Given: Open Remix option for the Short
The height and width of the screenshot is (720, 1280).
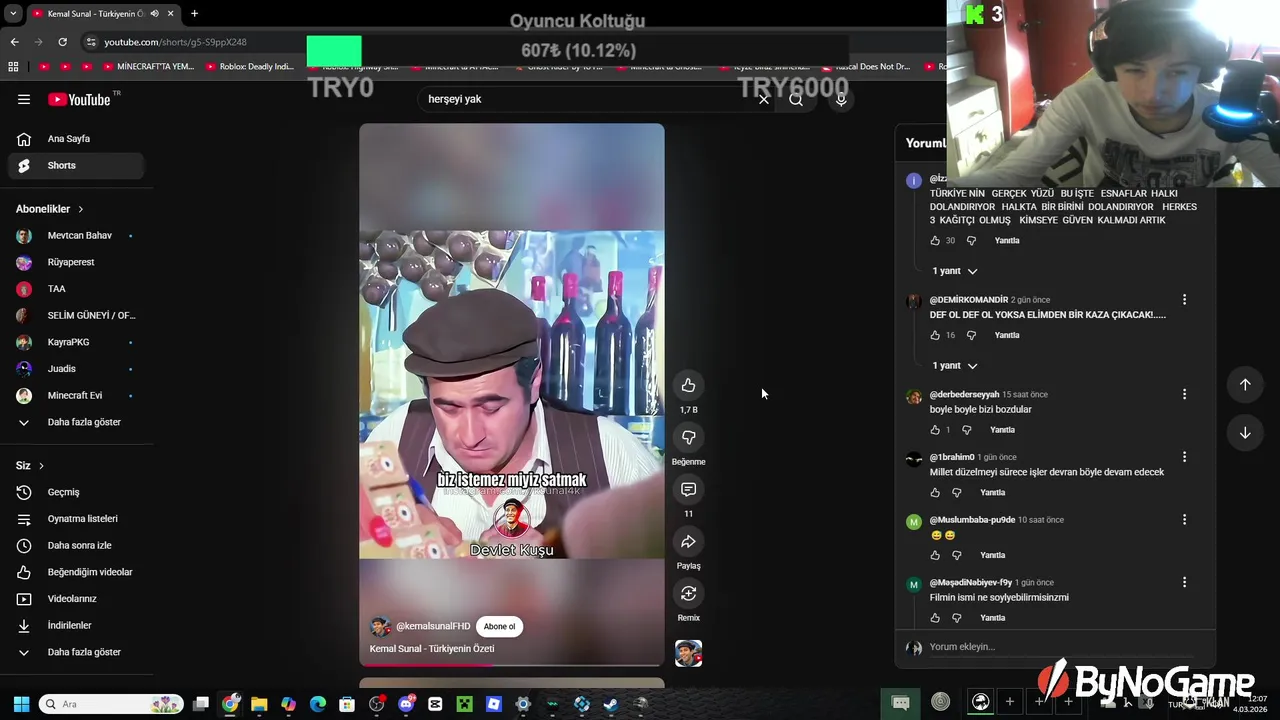Looking at the screenshot, I should click(688, 594).
